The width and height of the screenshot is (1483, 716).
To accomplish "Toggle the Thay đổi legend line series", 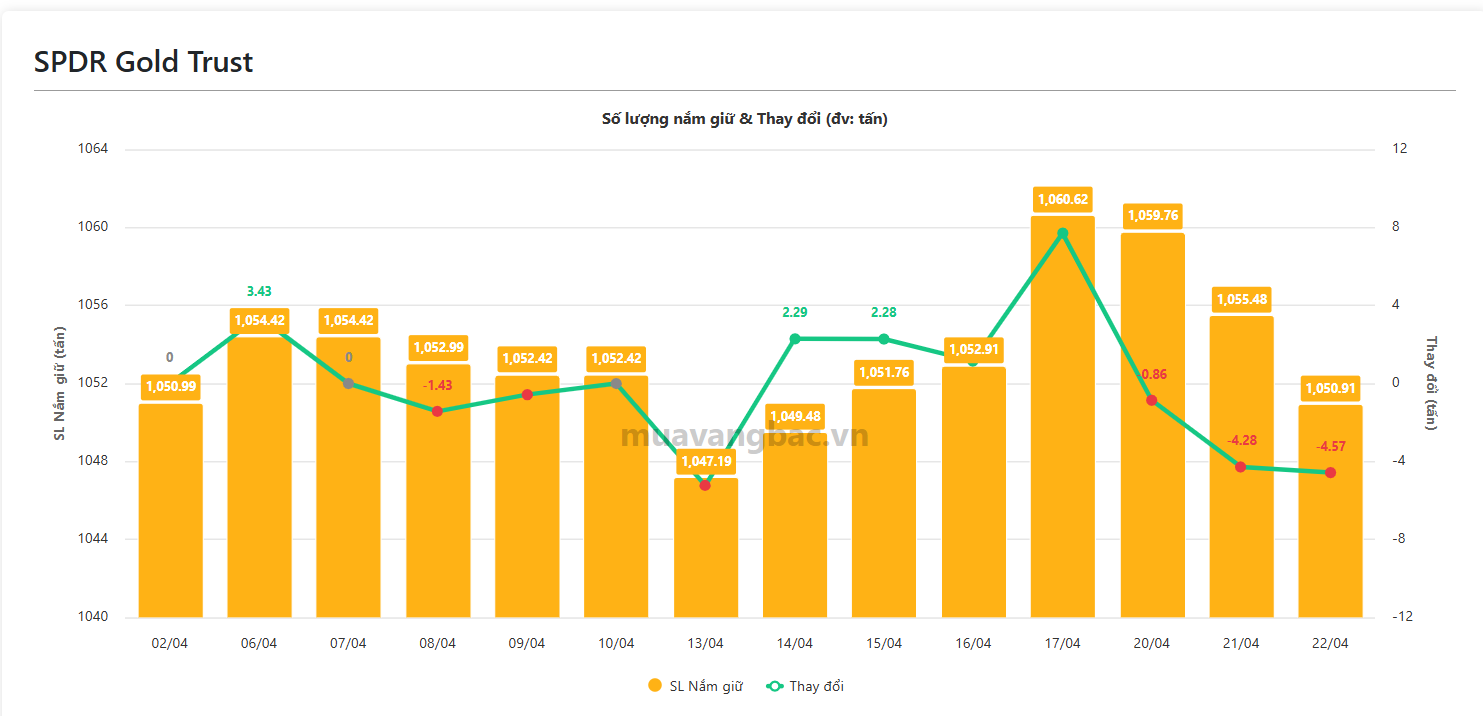I will [x=805, y=686].
